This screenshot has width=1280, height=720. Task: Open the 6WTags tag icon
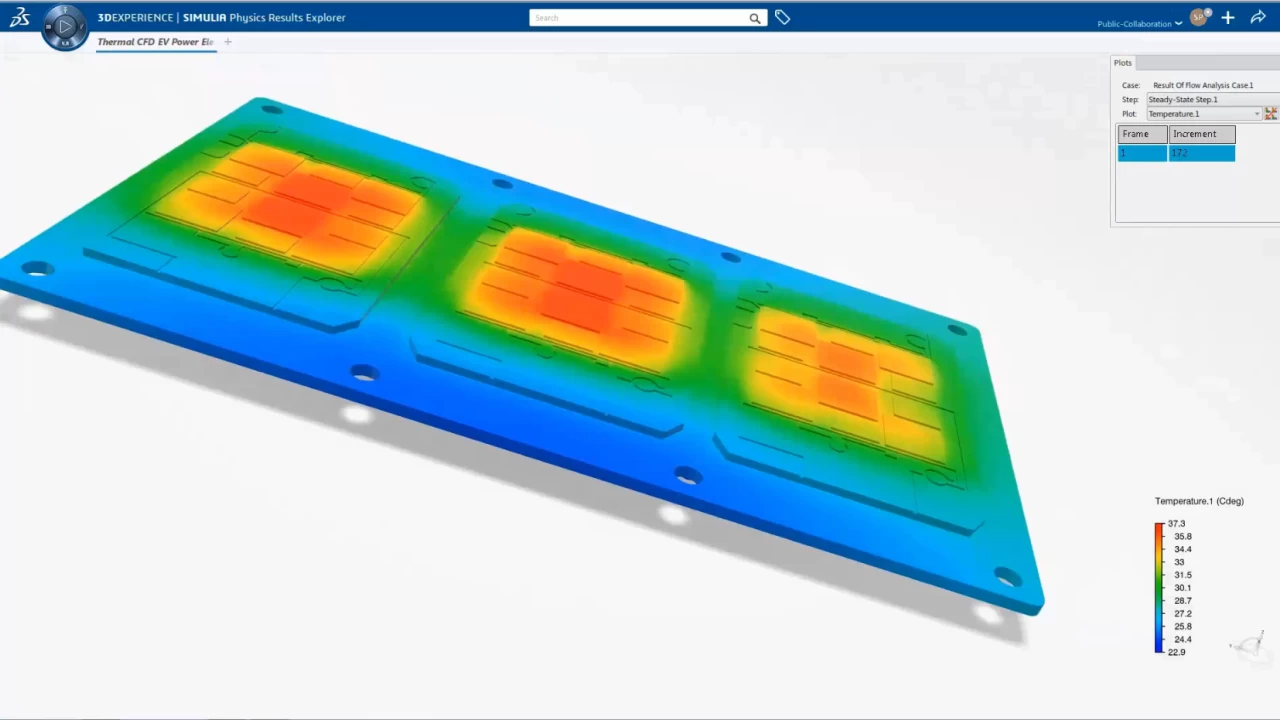coord(782,18)
